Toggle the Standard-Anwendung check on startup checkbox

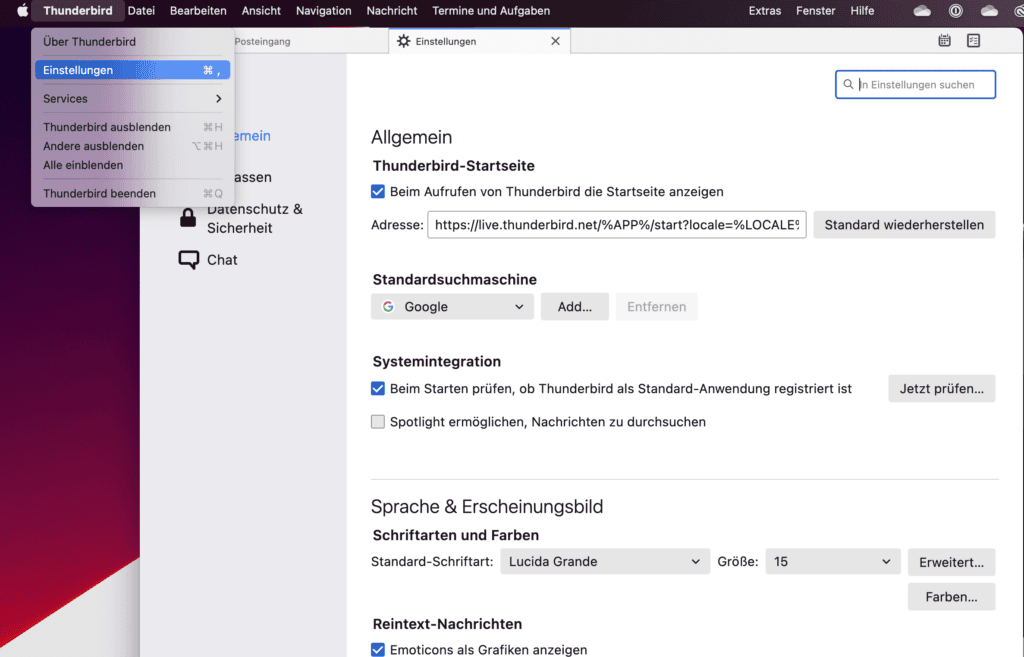click(378, 388)
